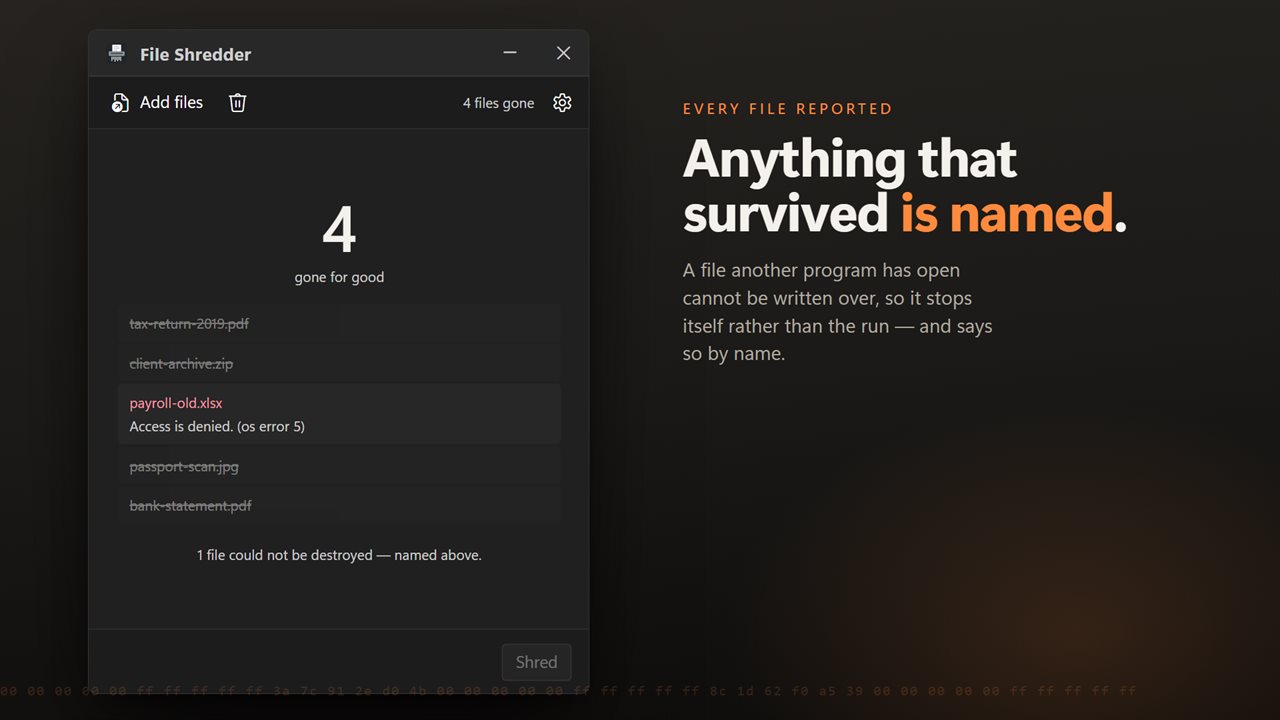This screenshot has height=720, width=1280.
Task: Click the 'Access is denied. (os error 5)' message
Action: pyautogui.click(x=217, y=427)
